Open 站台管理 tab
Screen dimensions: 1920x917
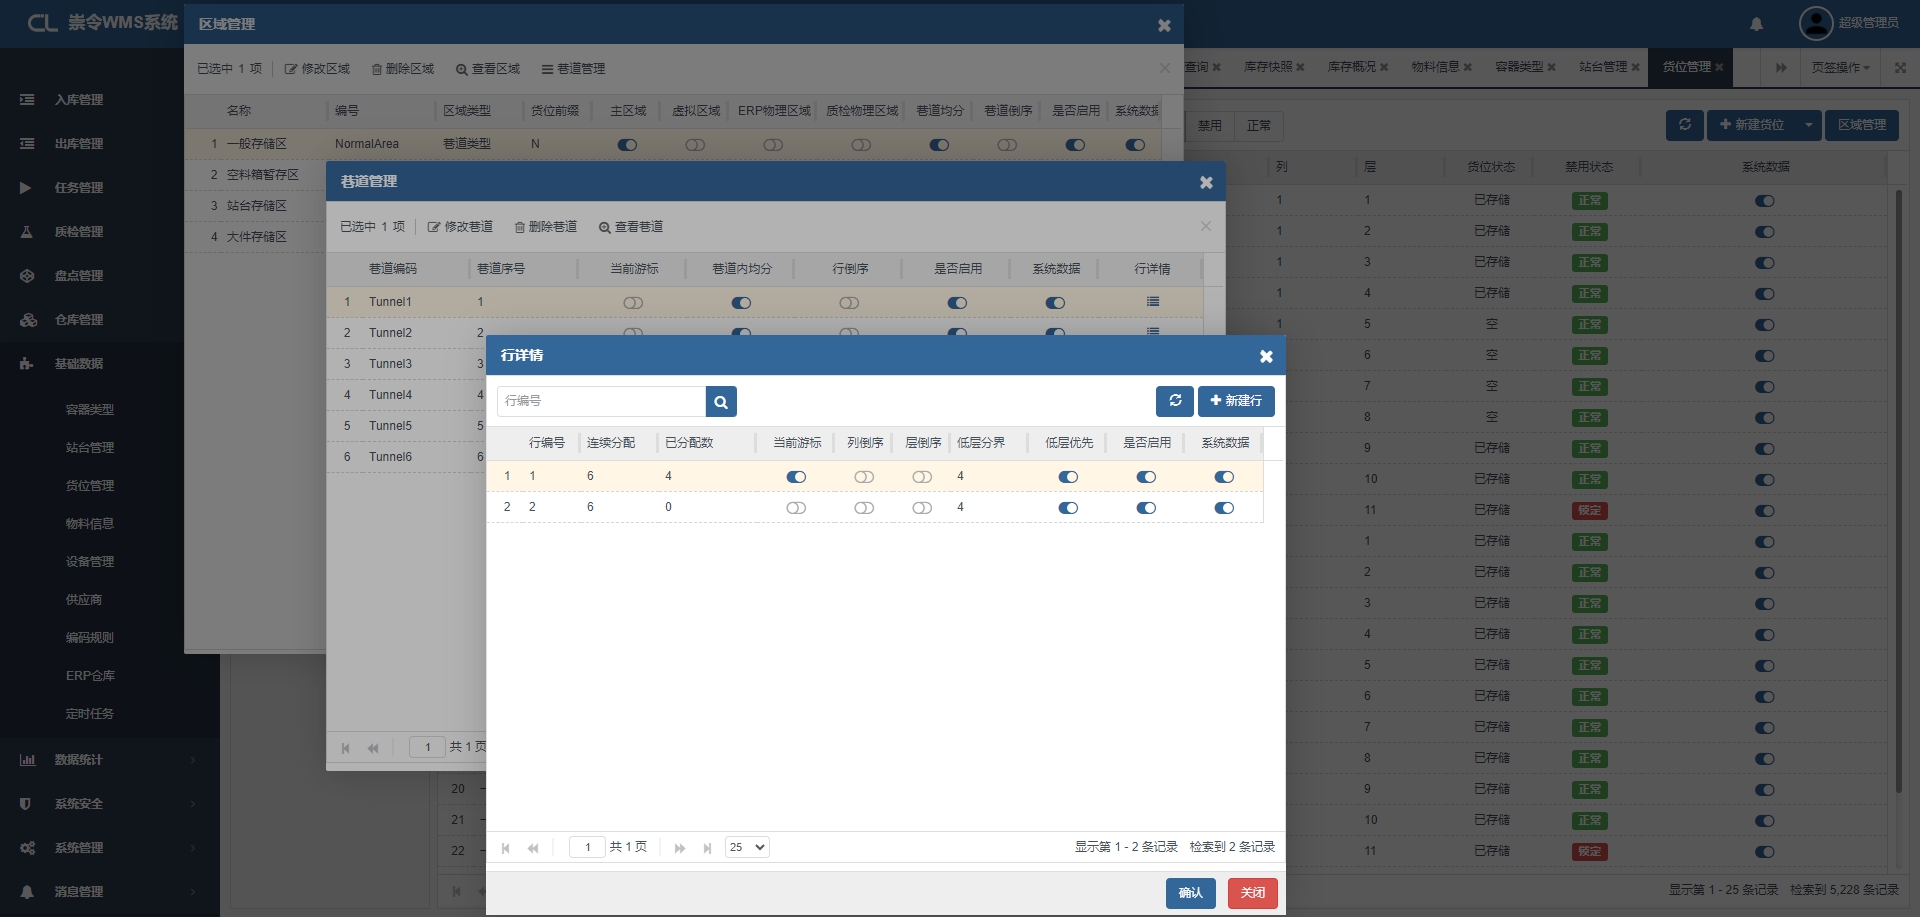pos(1603,67)
